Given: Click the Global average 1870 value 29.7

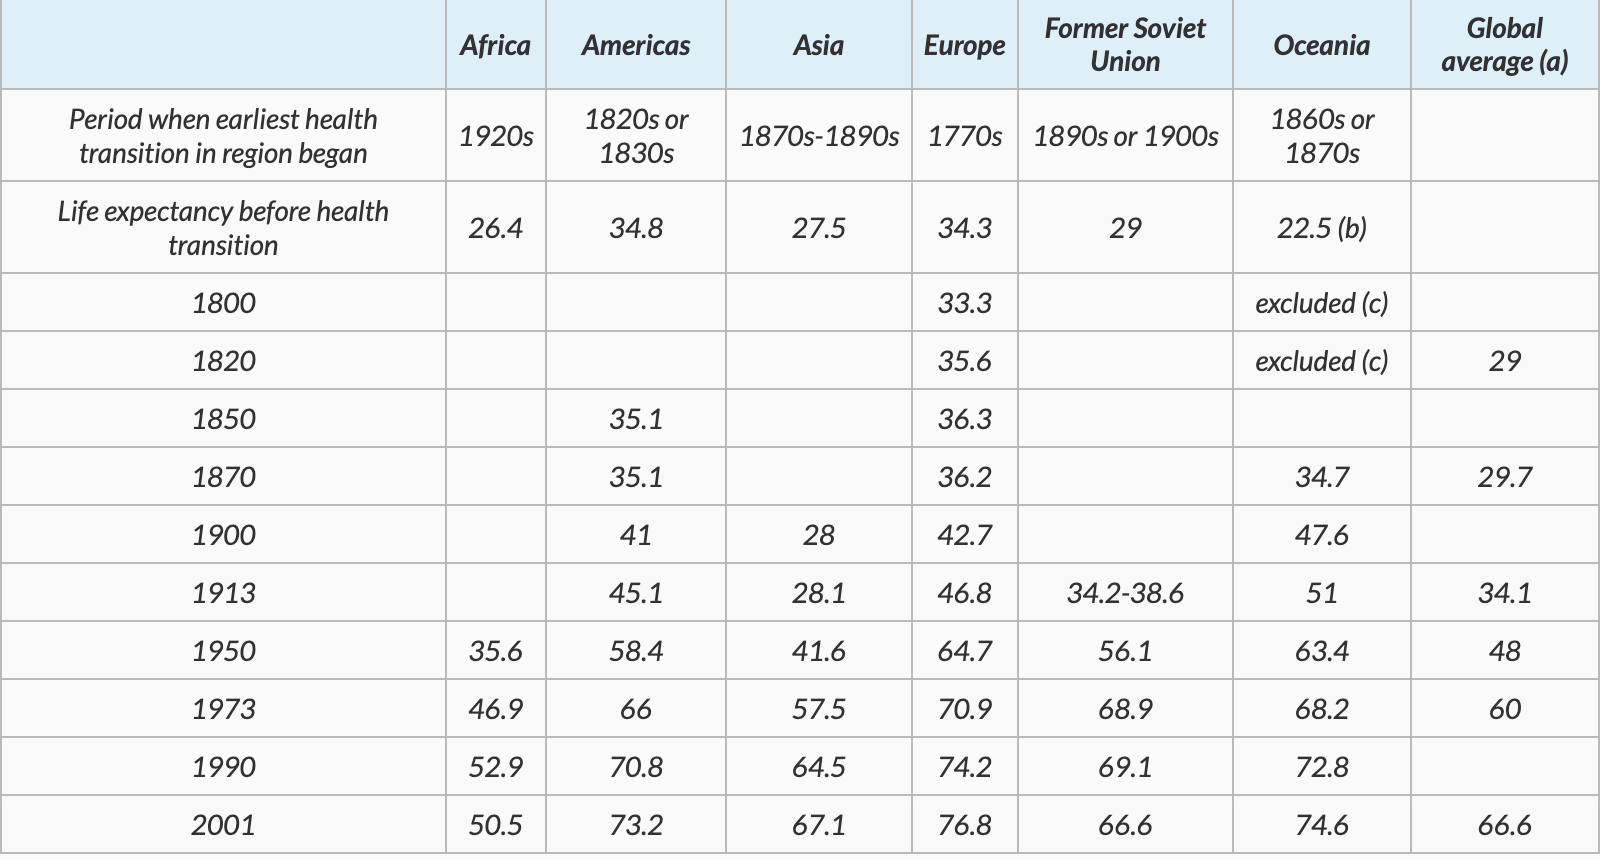Looking at the screenshot, I should pyautogui.click(x=1504, y=477).
